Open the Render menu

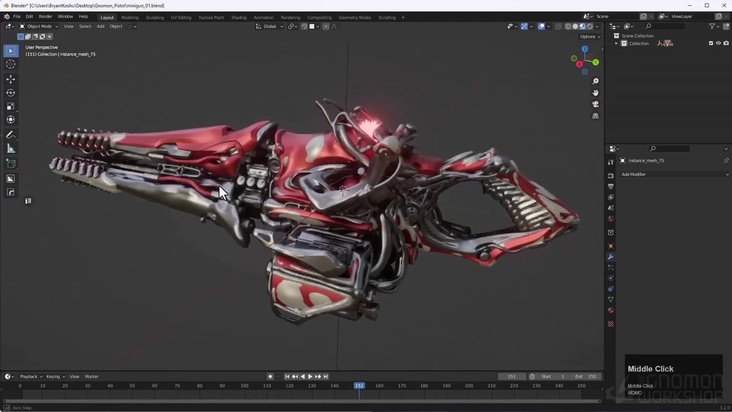pyautogui.click(x=45, y=16)
